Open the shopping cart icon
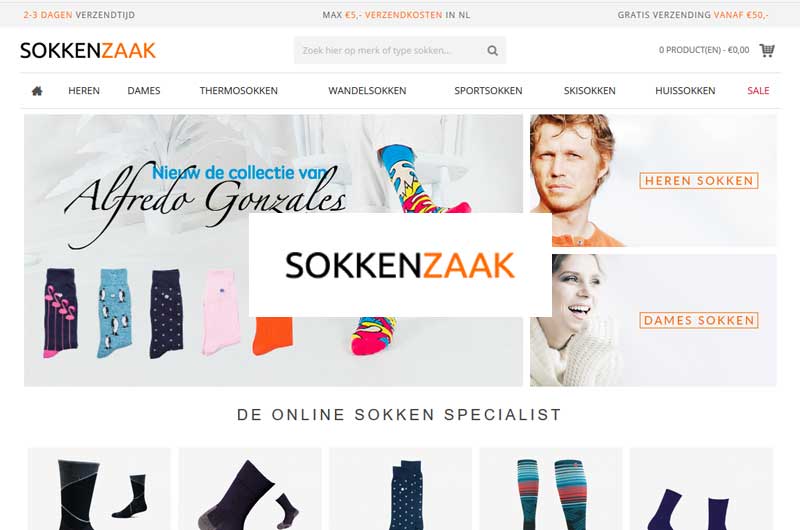The image size is (800, 530). tap(767, 50)
